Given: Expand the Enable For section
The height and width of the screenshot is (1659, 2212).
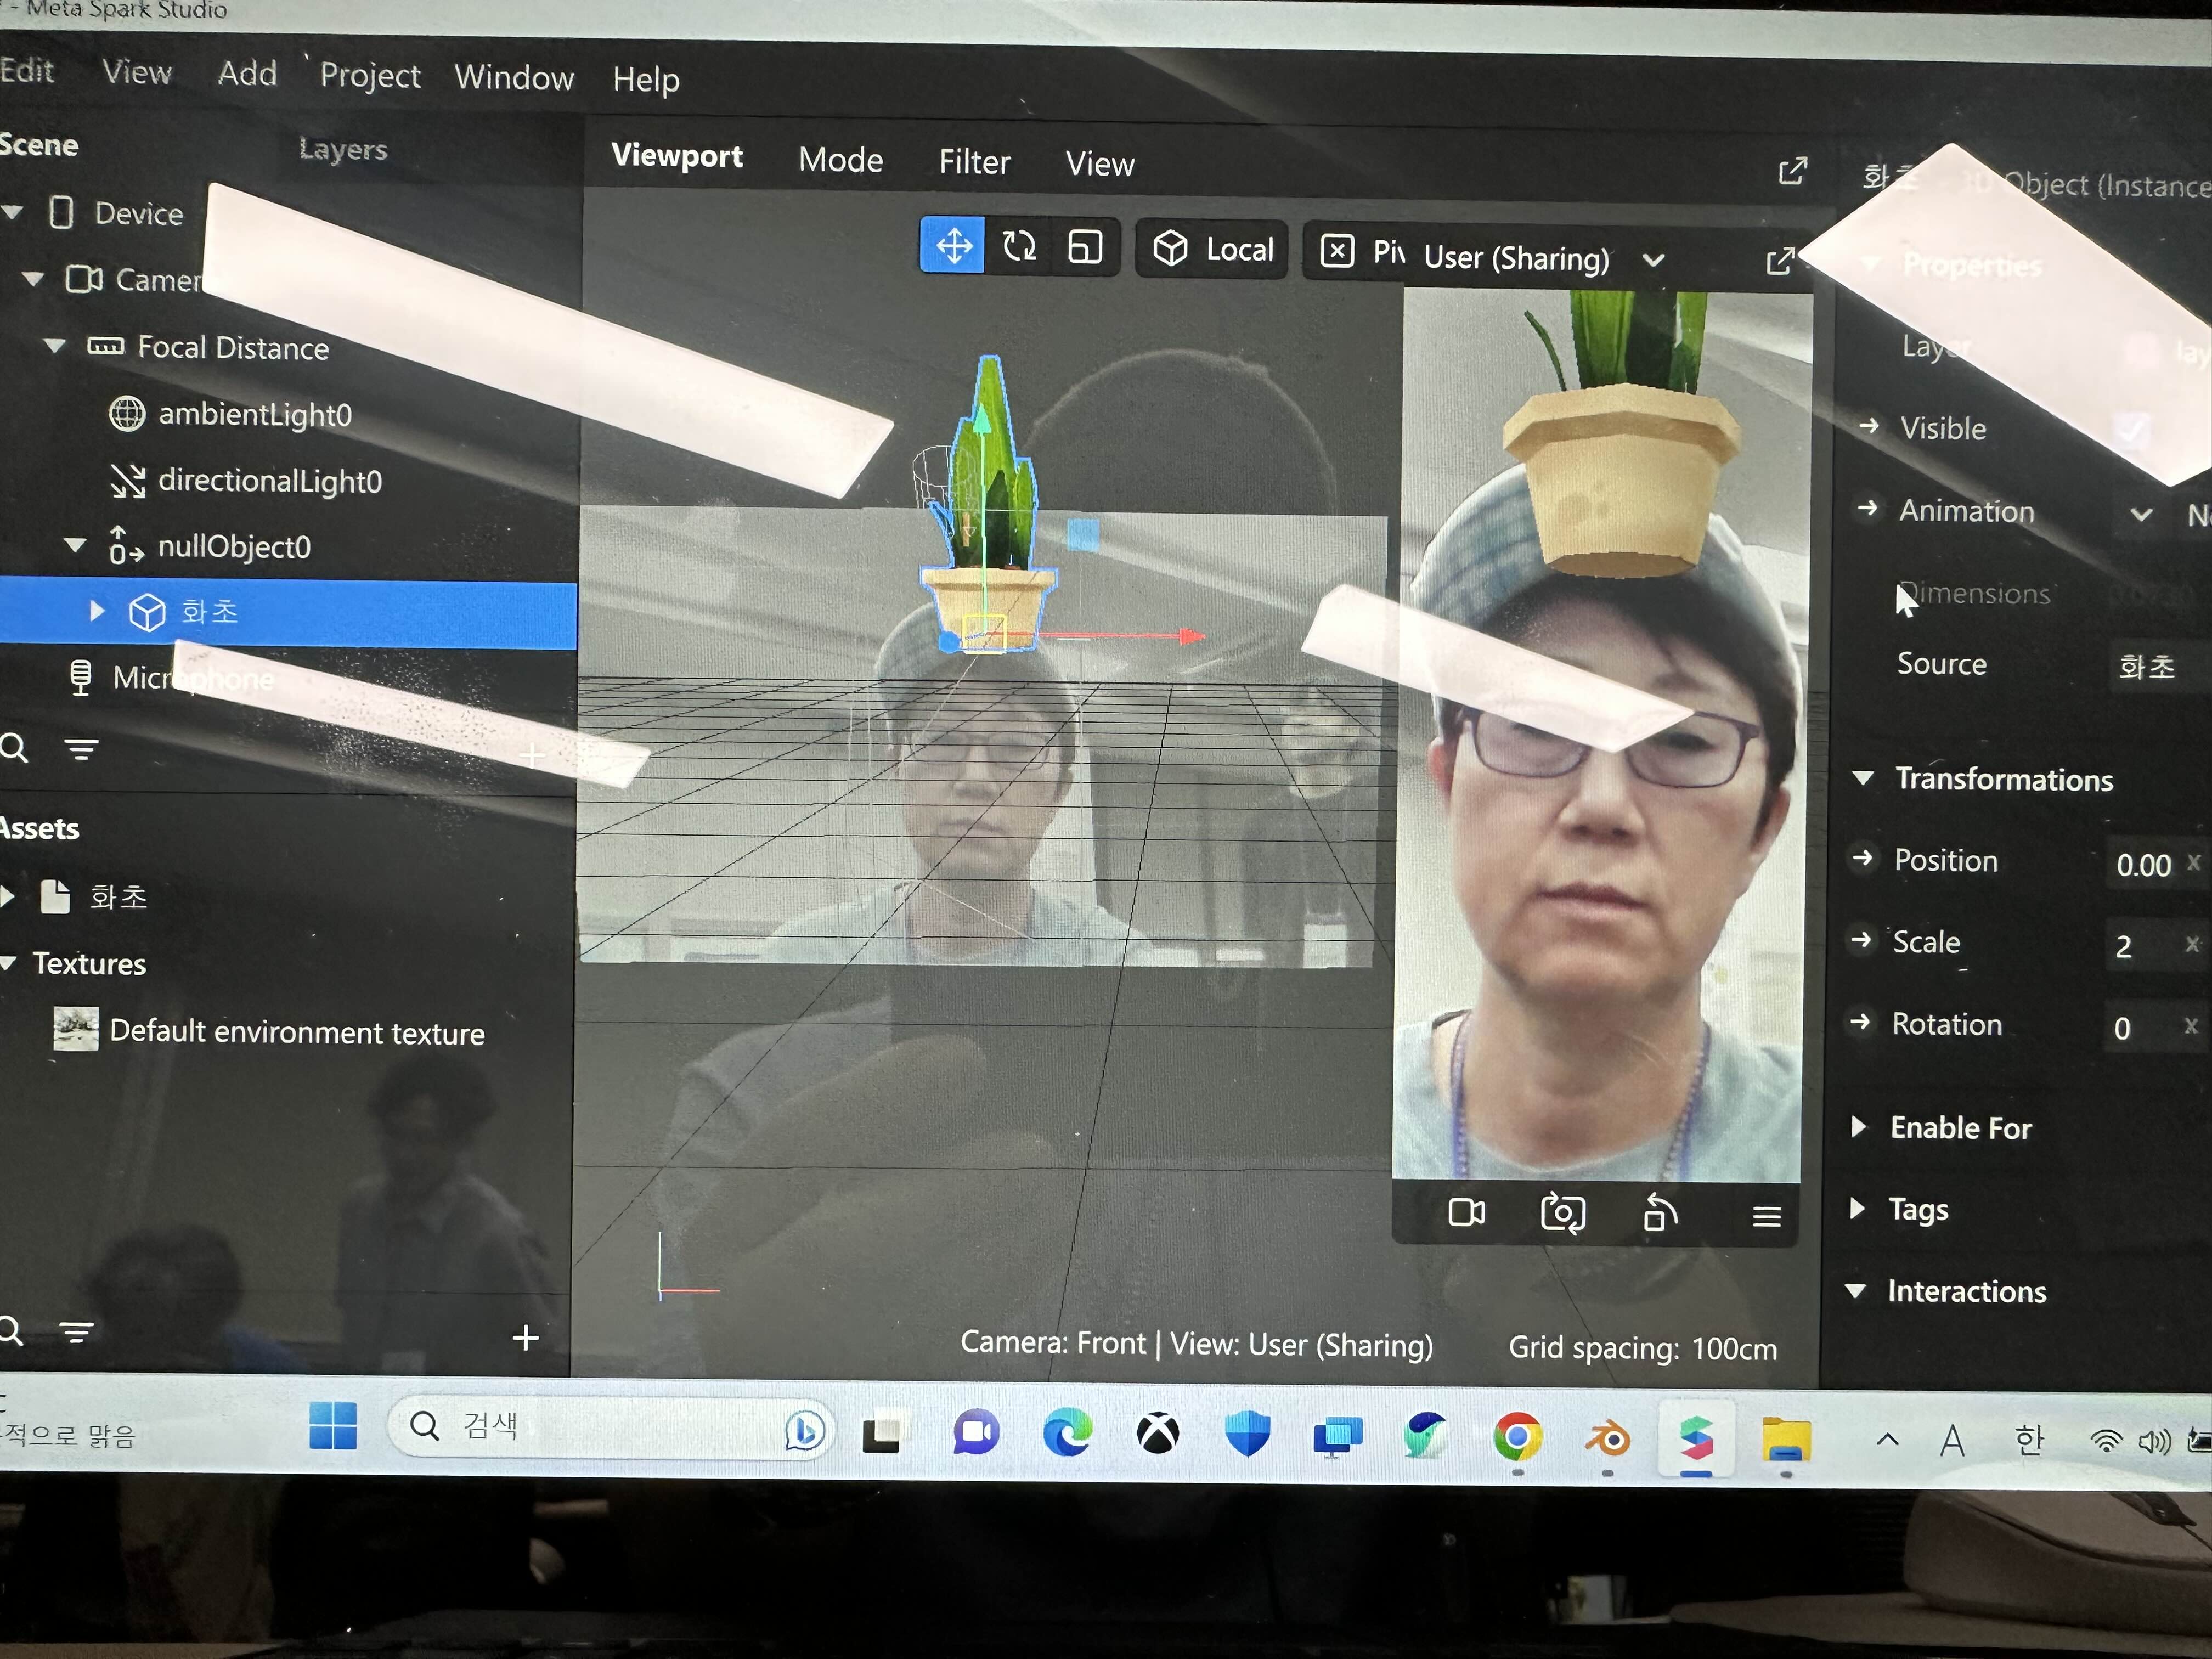Looking at the screenshot, I should pyautogui.click(x=1858, y=1126).
